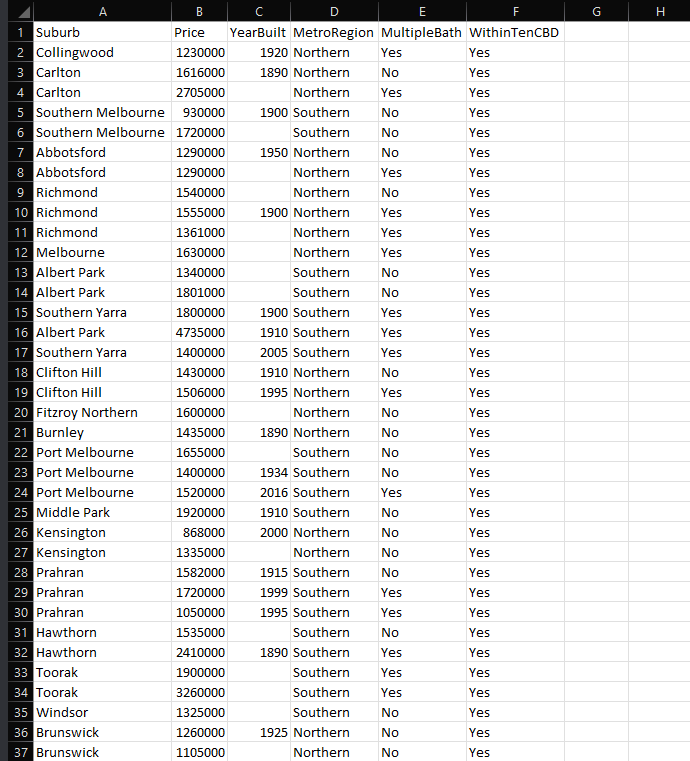This screenshot has width=690, height=761.
Task: Select the 1950 year cell for Abbotsford
Action: (259, 152)
